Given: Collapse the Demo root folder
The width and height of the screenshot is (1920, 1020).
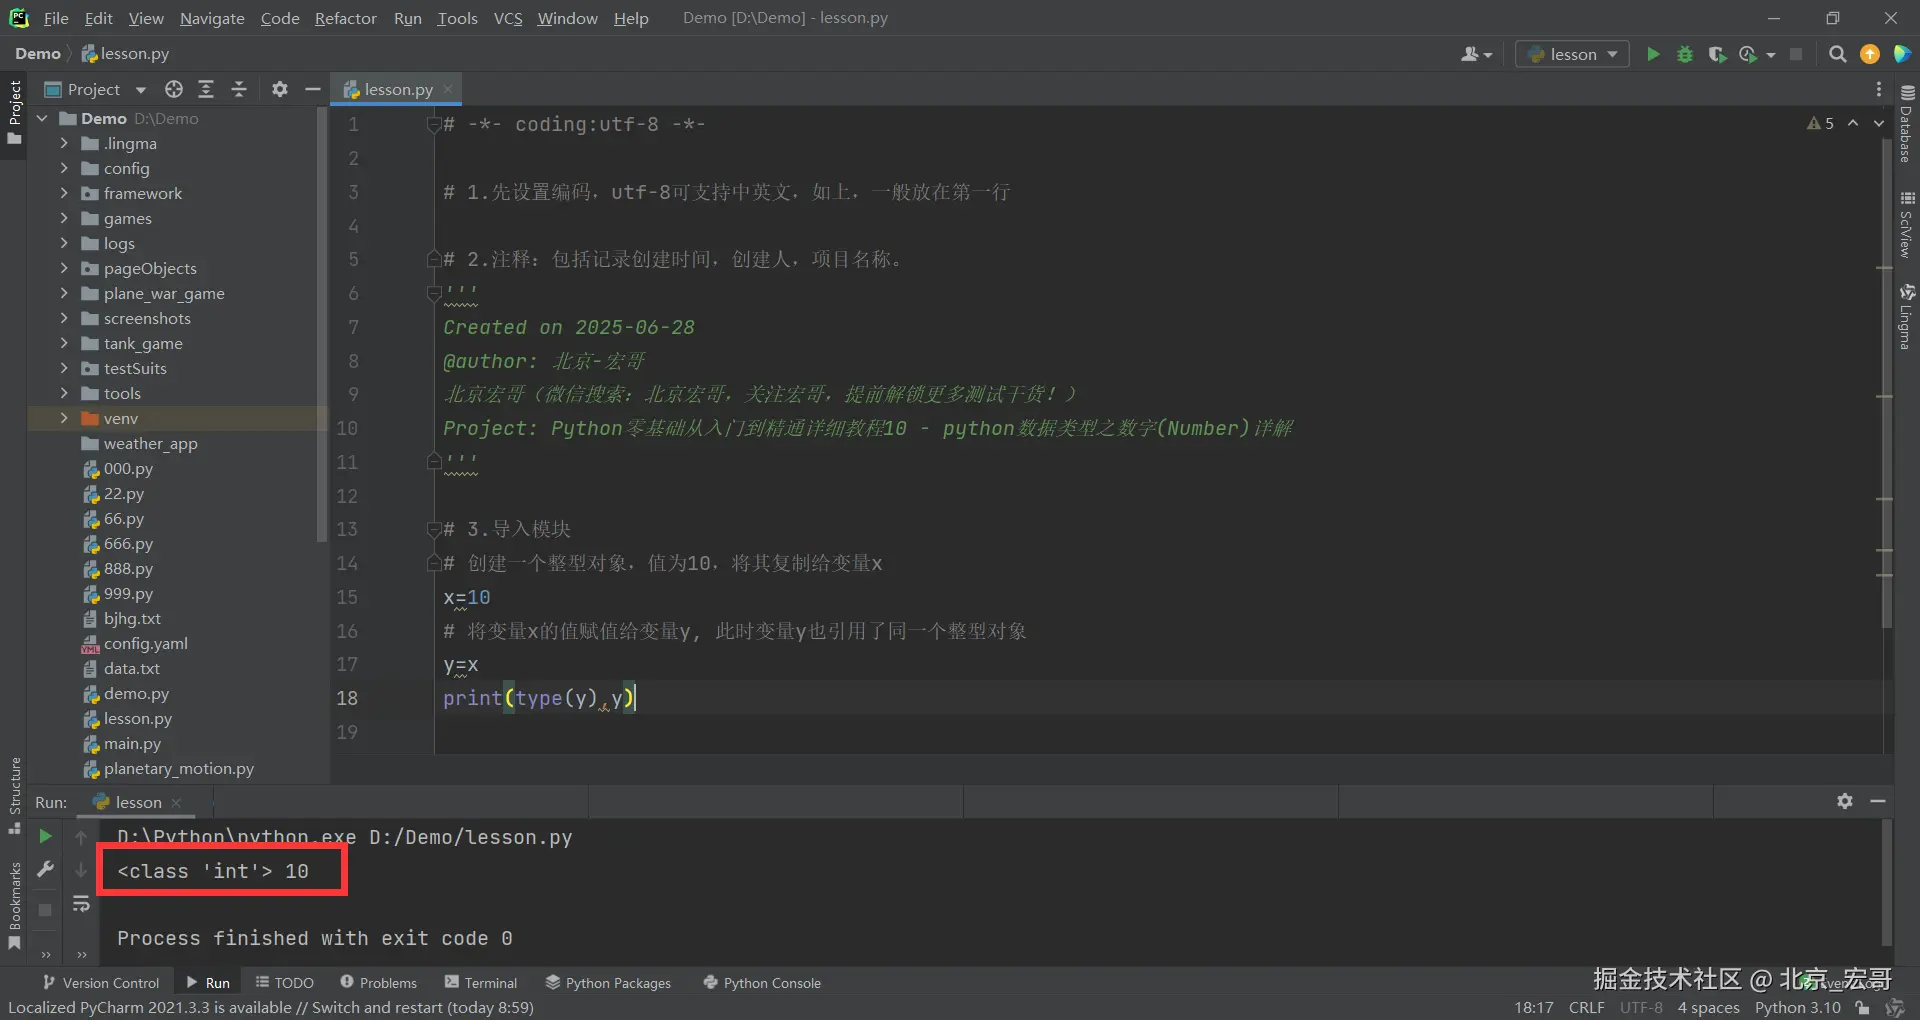Looking at the screenshot, I should pyautogui.click(x=42, y=118).
